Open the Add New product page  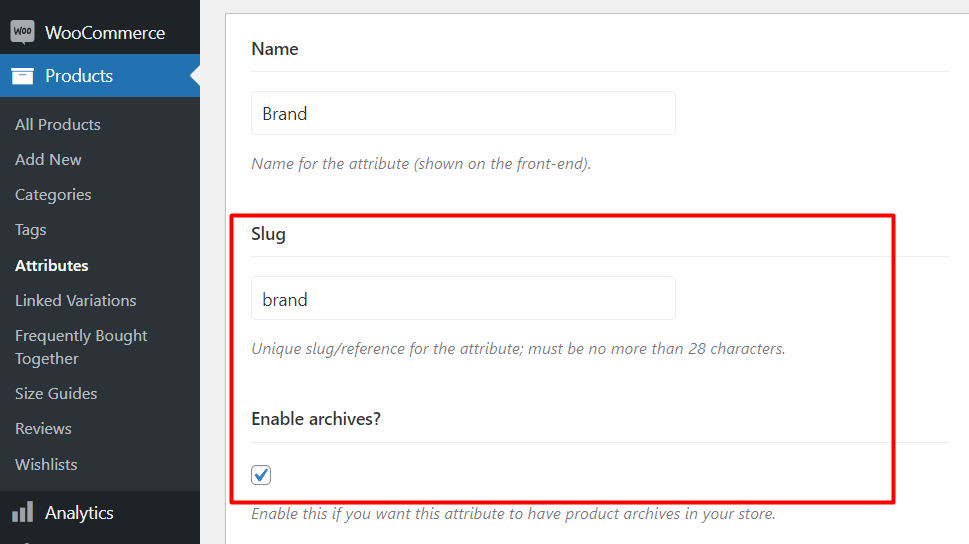(x=48, y=159)
